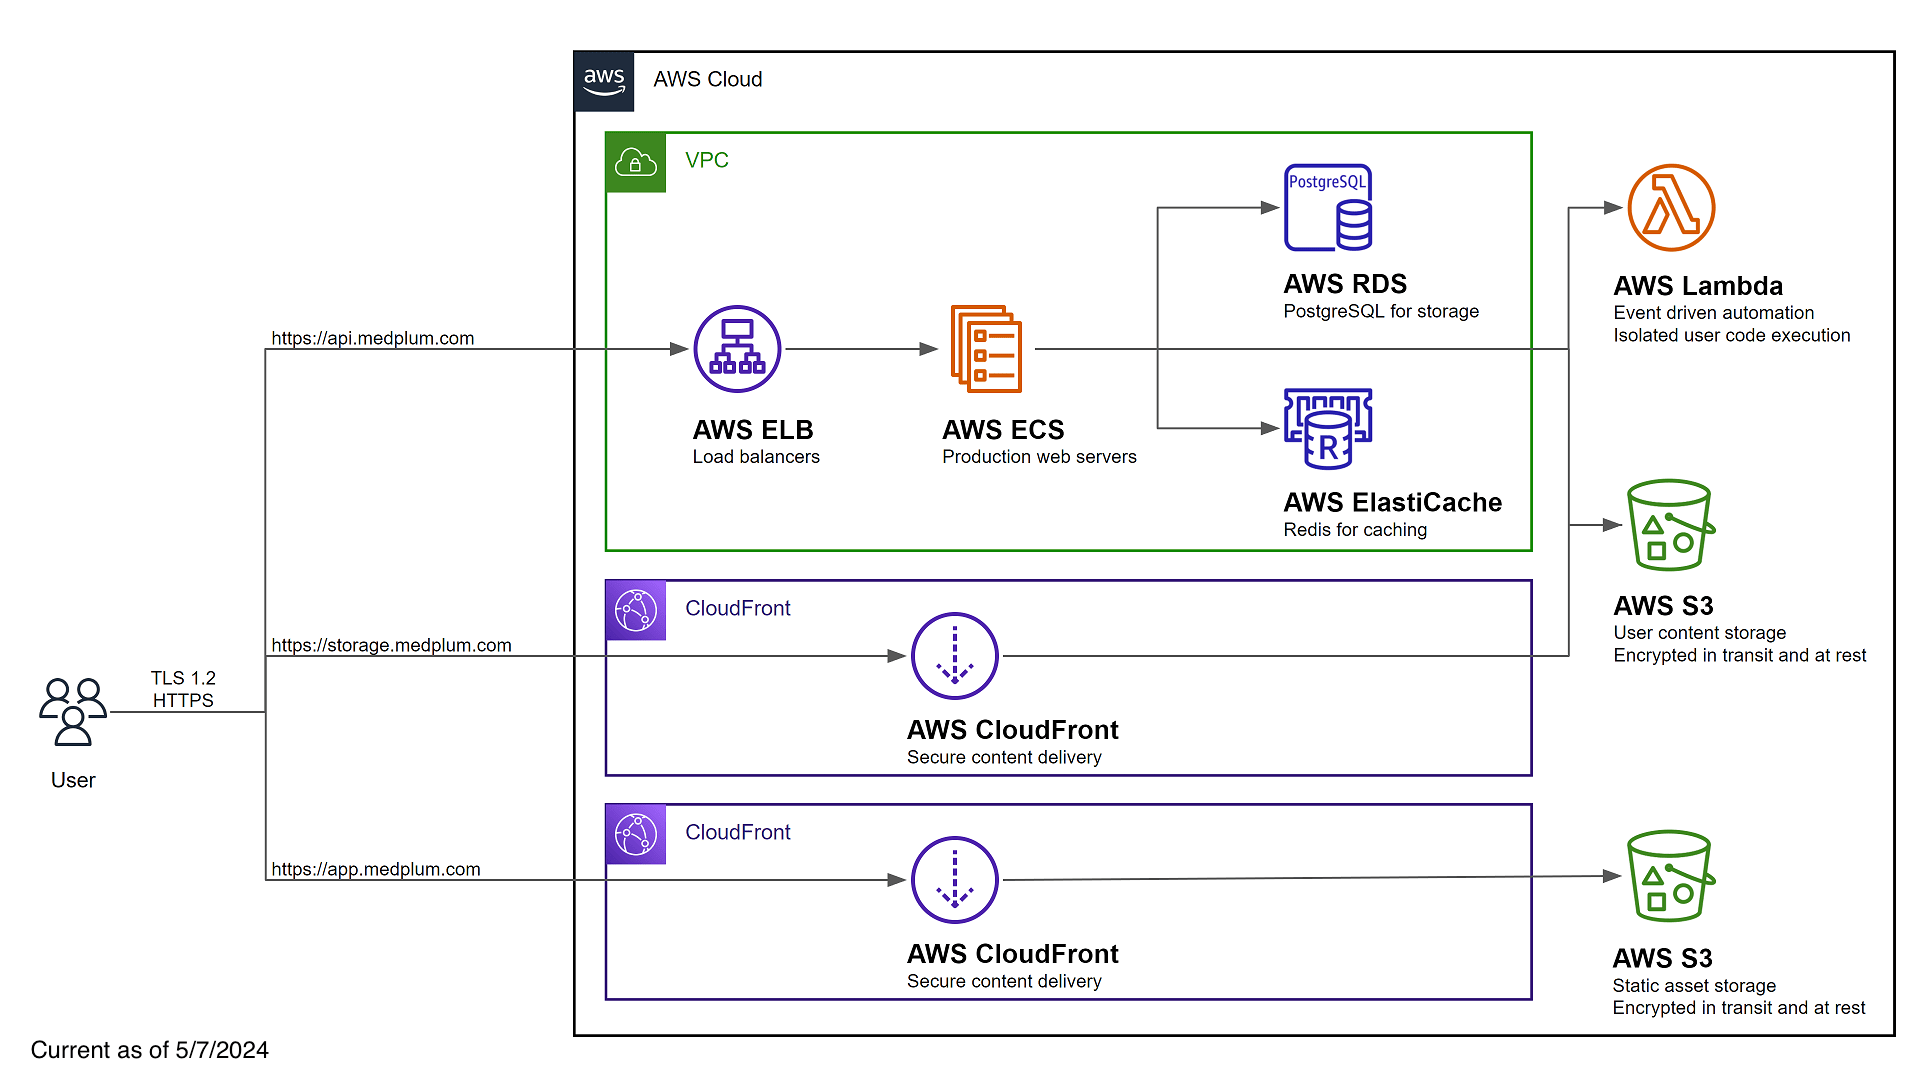The image size is (1920, 1080).
Task: Click the Event driven automation text
Action: point(1713,313)
